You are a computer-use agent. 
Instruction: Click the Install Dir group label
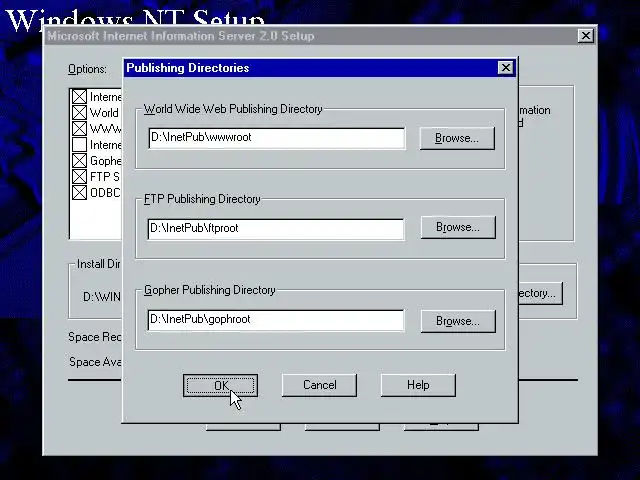click(x=98, y=264)
